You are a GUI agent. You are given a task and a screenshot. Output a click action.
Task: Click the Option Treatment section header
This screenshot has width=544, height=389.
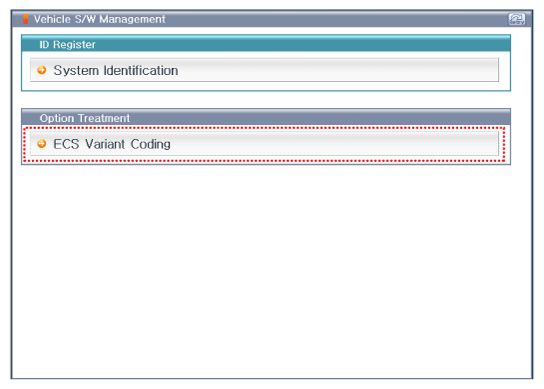(x=266, y=117)
